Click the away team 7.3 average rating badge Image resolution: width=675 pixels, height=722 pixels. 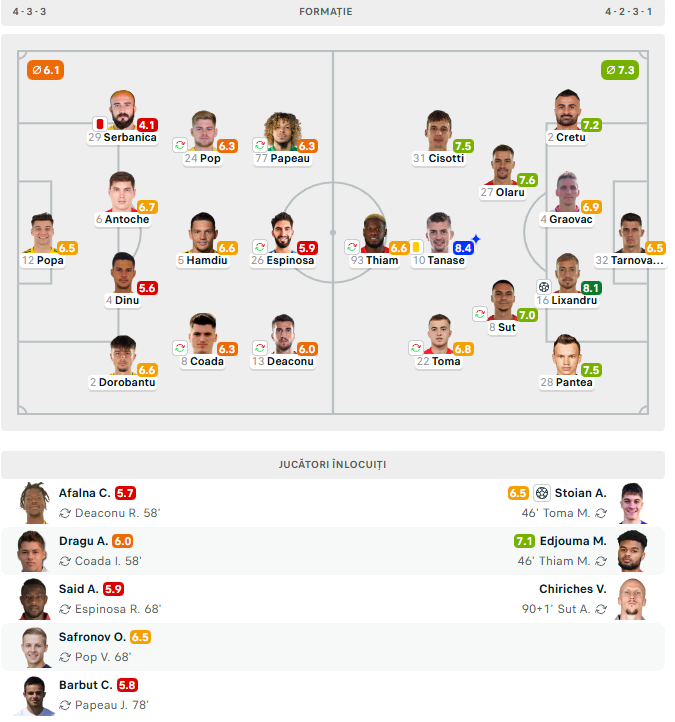click(620, 70)
